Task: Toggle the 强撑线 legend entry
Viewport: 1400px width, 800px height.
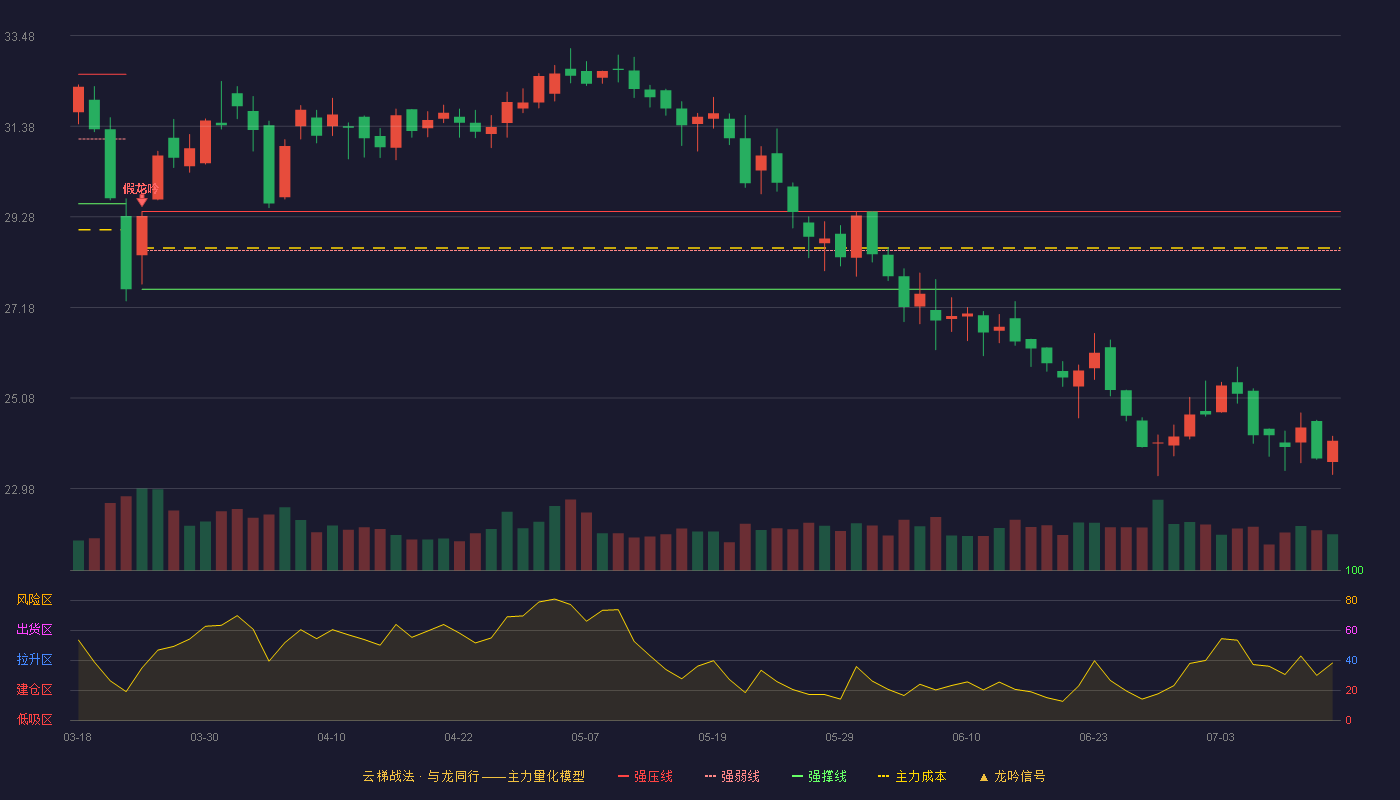Action: (819, 776)
